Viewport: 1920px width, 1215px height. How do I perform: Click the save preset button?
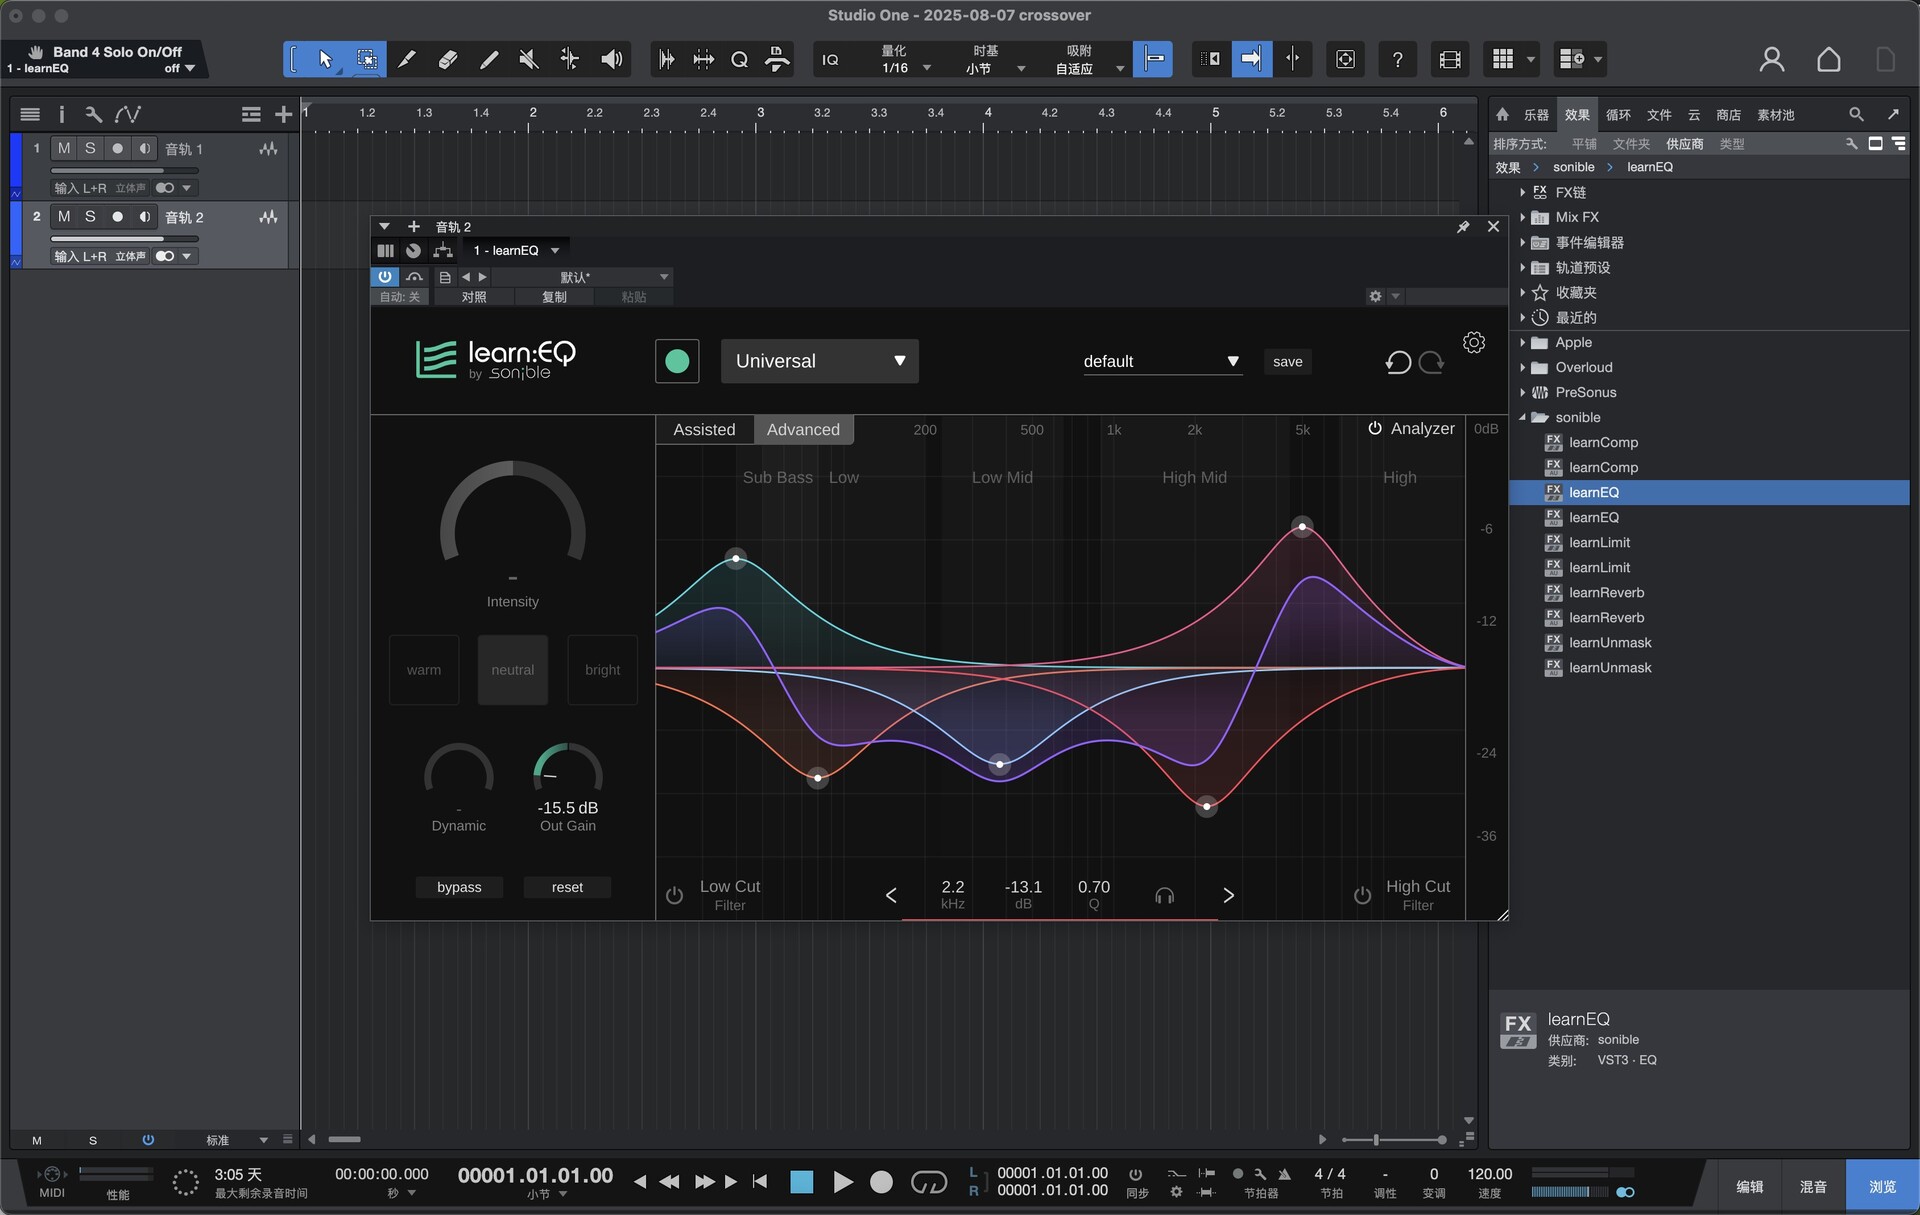coord(1287,362)
